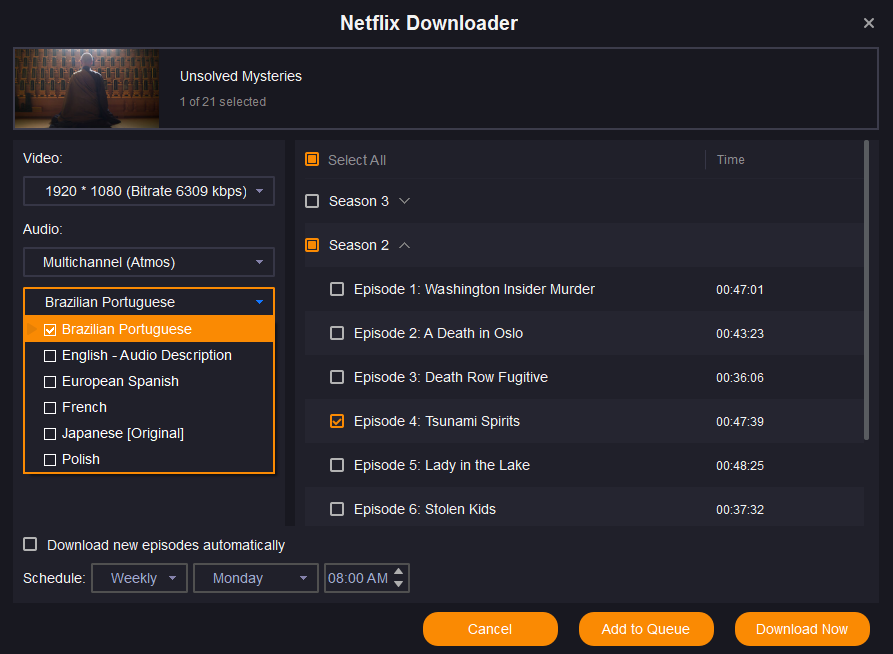The width and height of the screenshot is (893, 654).
Task: Click the Time column header
Action: point(731,160)
